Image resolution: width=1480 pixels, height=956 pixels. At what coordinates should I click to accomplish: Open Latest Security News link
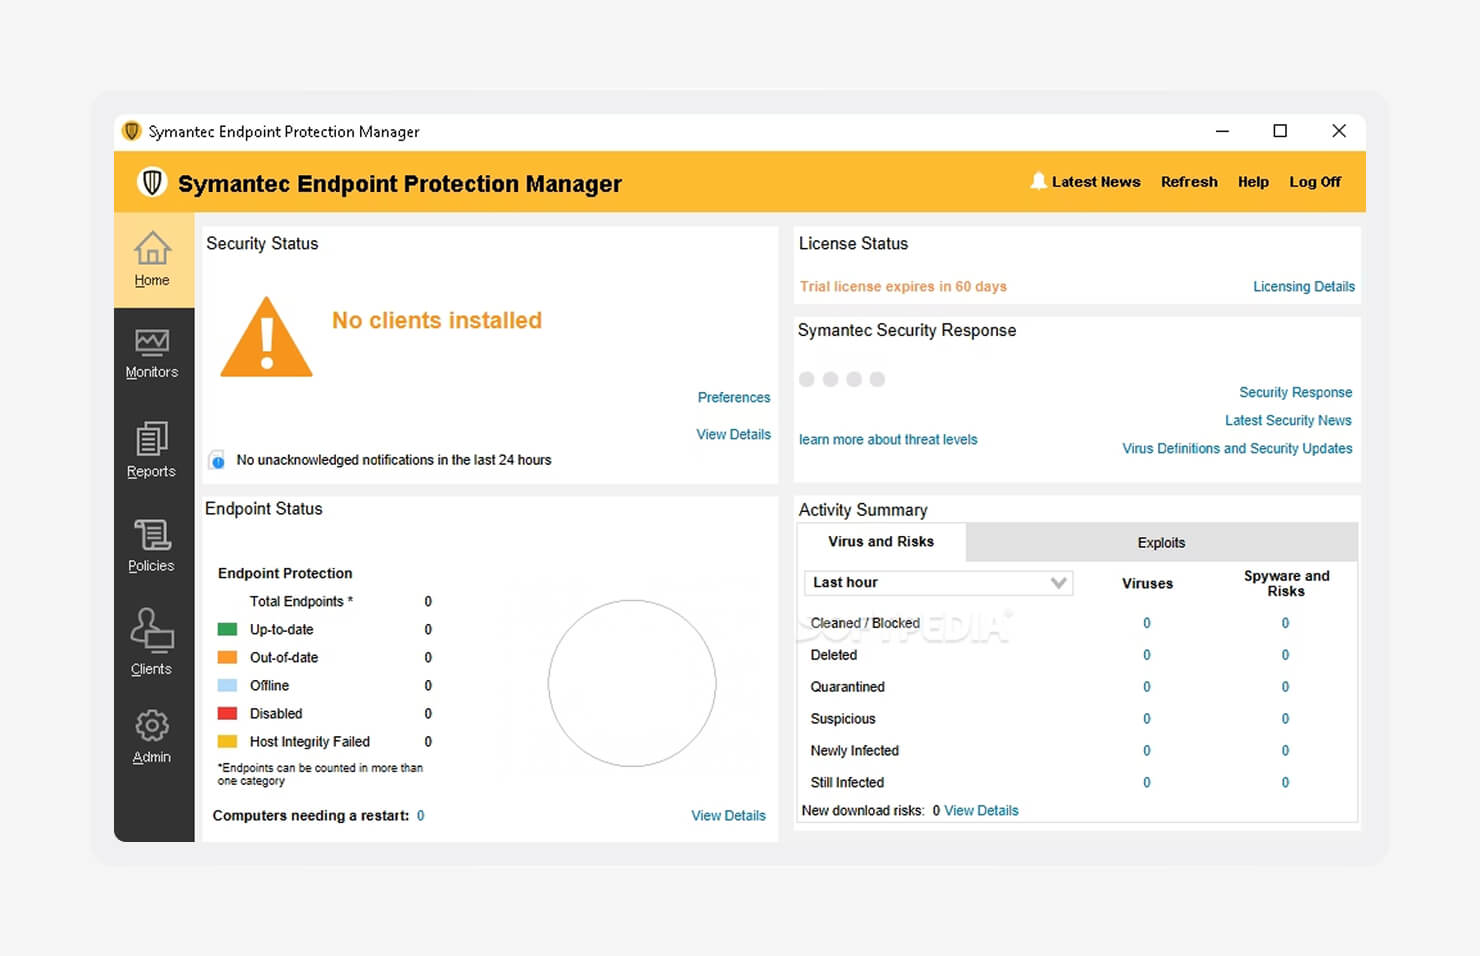pos(1288,420)
